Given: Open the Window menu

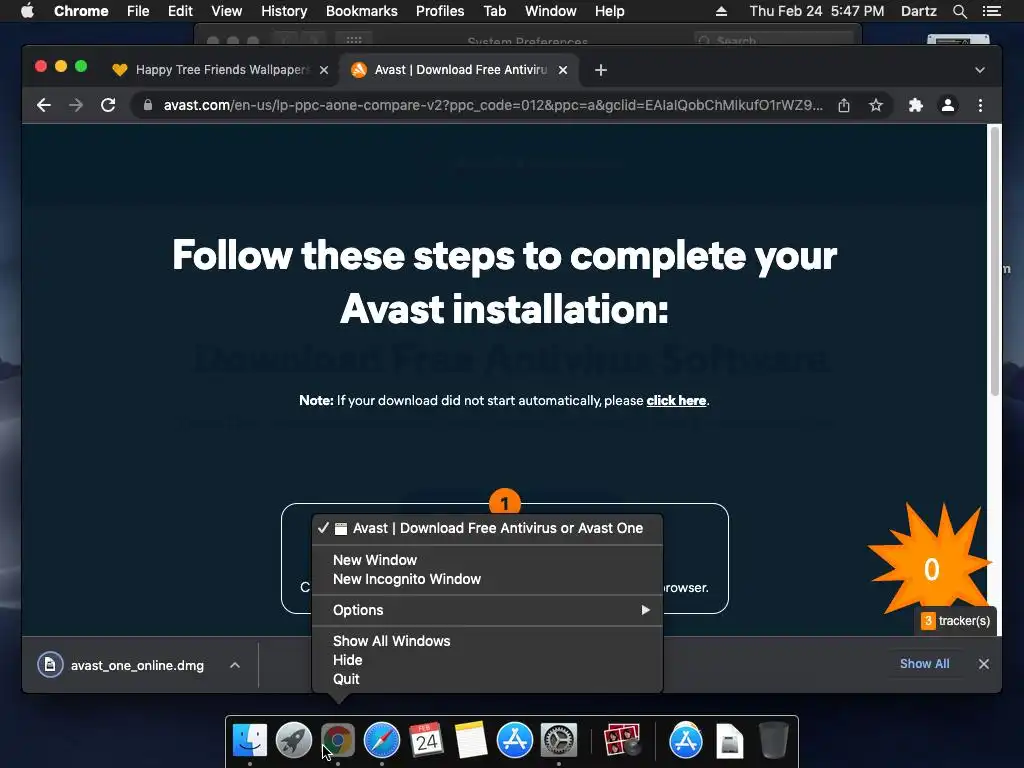Looking at the screenshot, I should 551,11.
